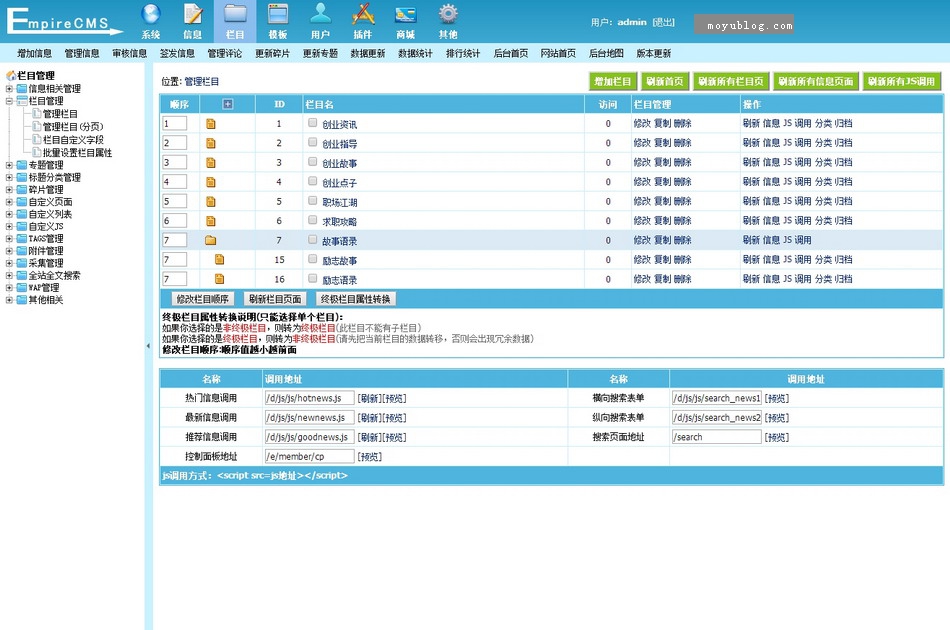Tick the checkbox for 创业指导

pos(313,142)
